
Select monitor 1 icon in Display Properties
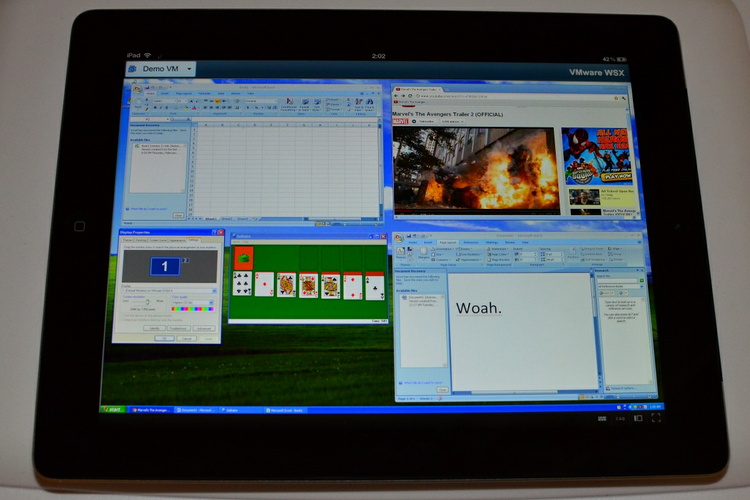[163, 267]
